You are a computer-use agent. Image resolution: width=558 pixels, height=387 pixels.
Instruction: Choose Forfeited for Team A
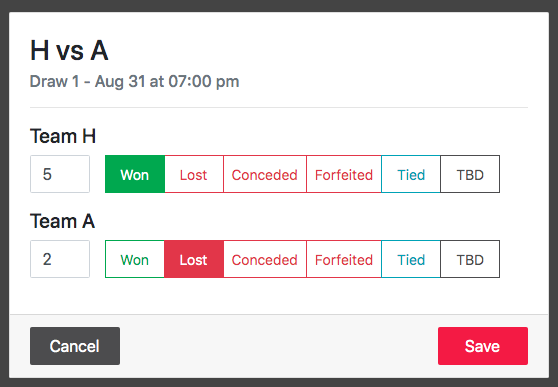pyautogui.click(x=344, y=259)
